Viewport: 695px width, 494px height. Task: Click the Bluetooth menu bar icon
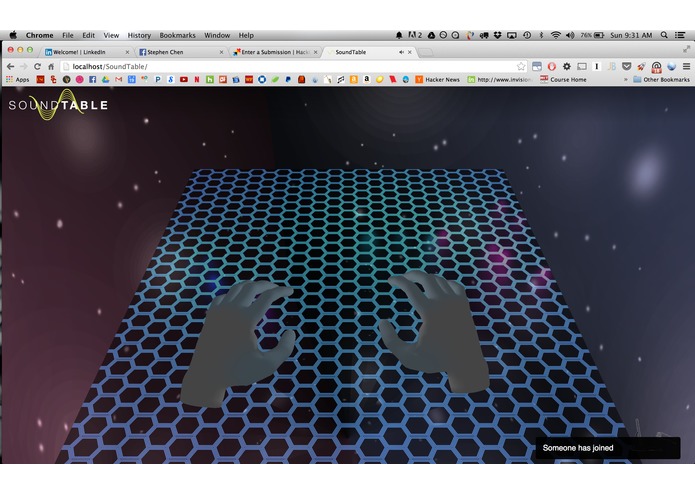541,35
